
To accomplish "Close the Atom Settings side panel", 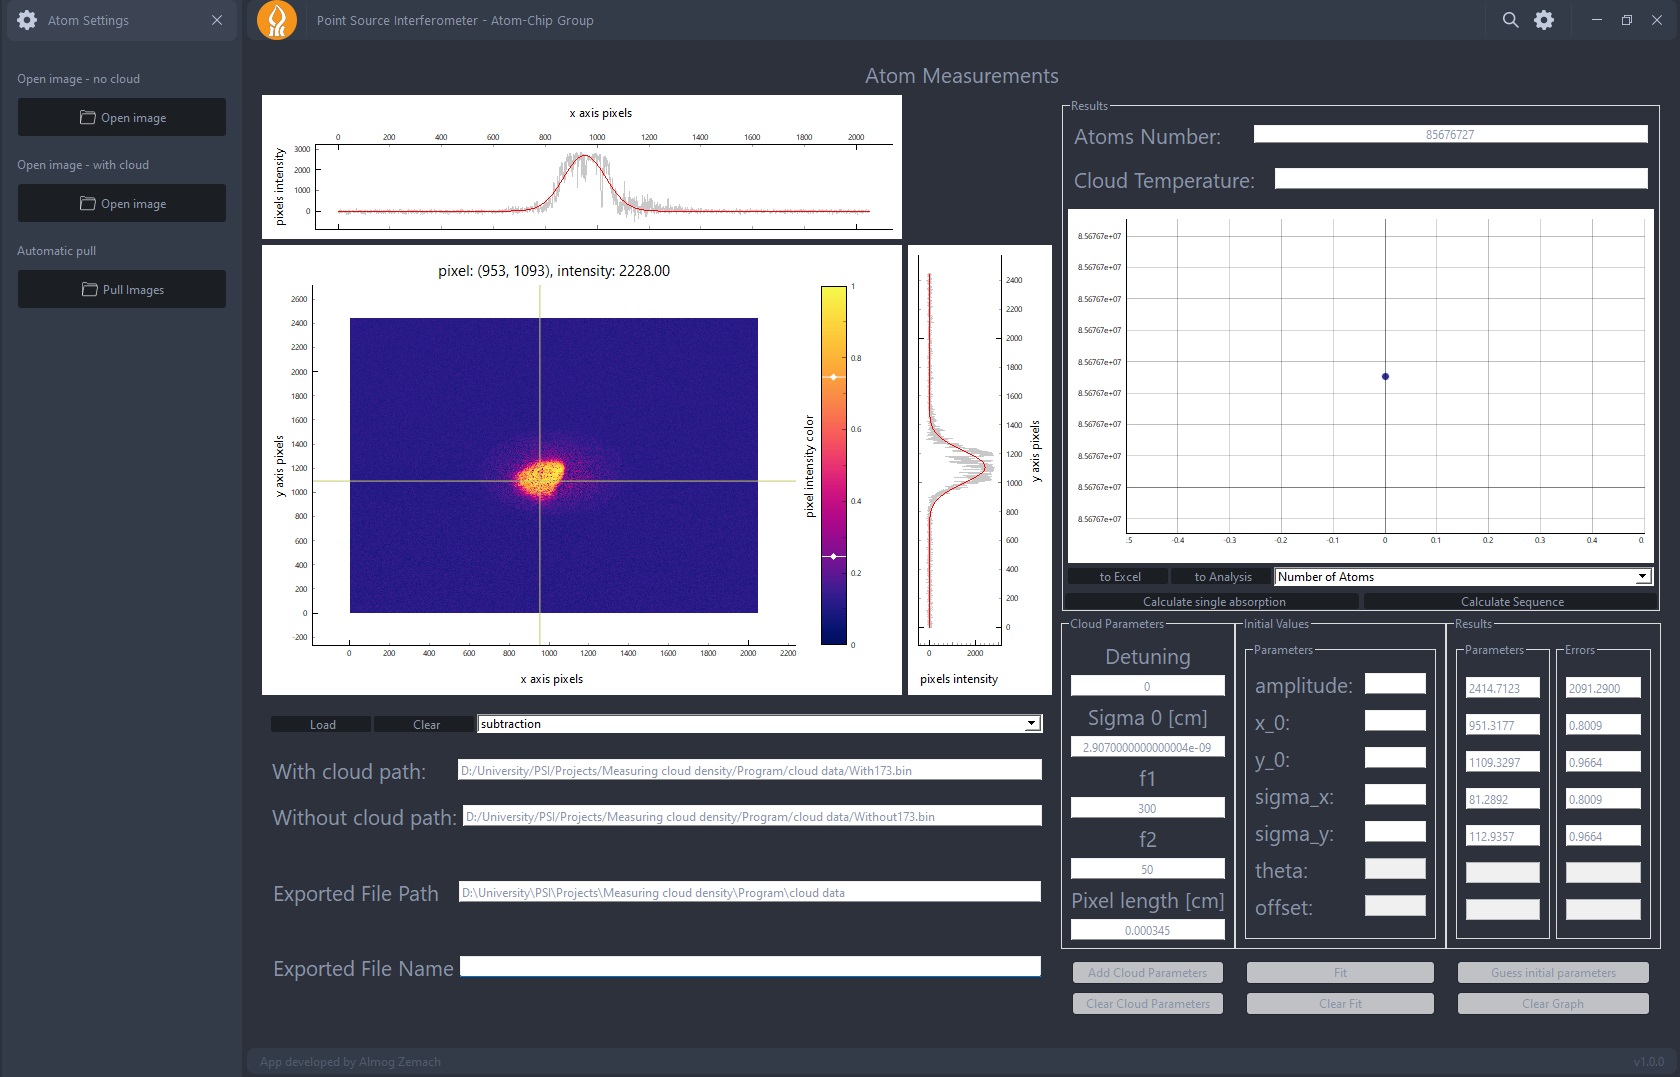I will click(217, 20).
